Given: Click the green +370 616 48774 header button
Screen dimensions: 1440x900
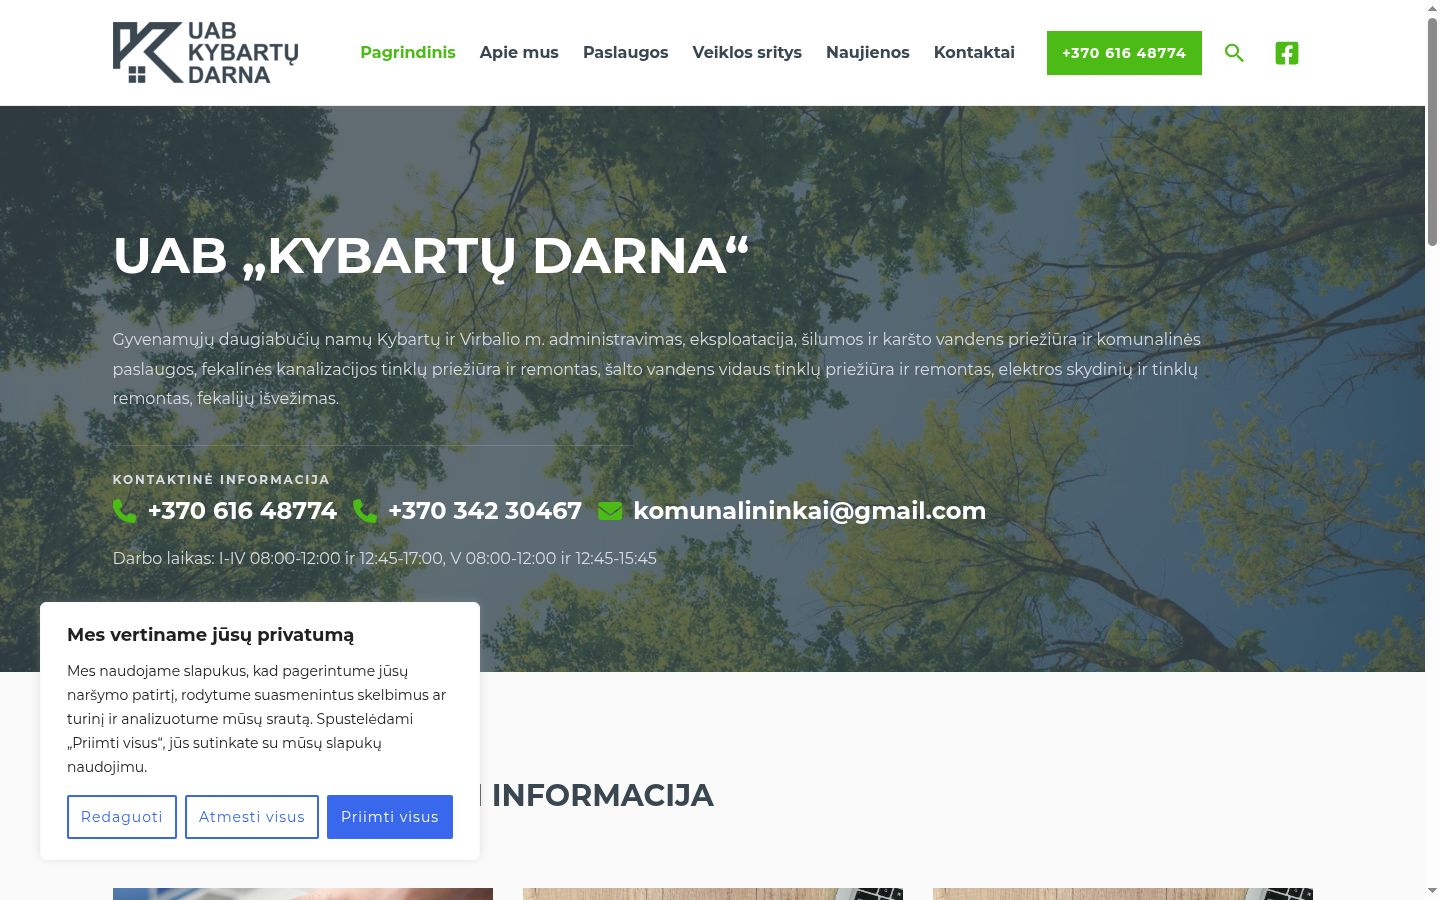Looking at the screenshot, I should click(x=1124, y=53).
